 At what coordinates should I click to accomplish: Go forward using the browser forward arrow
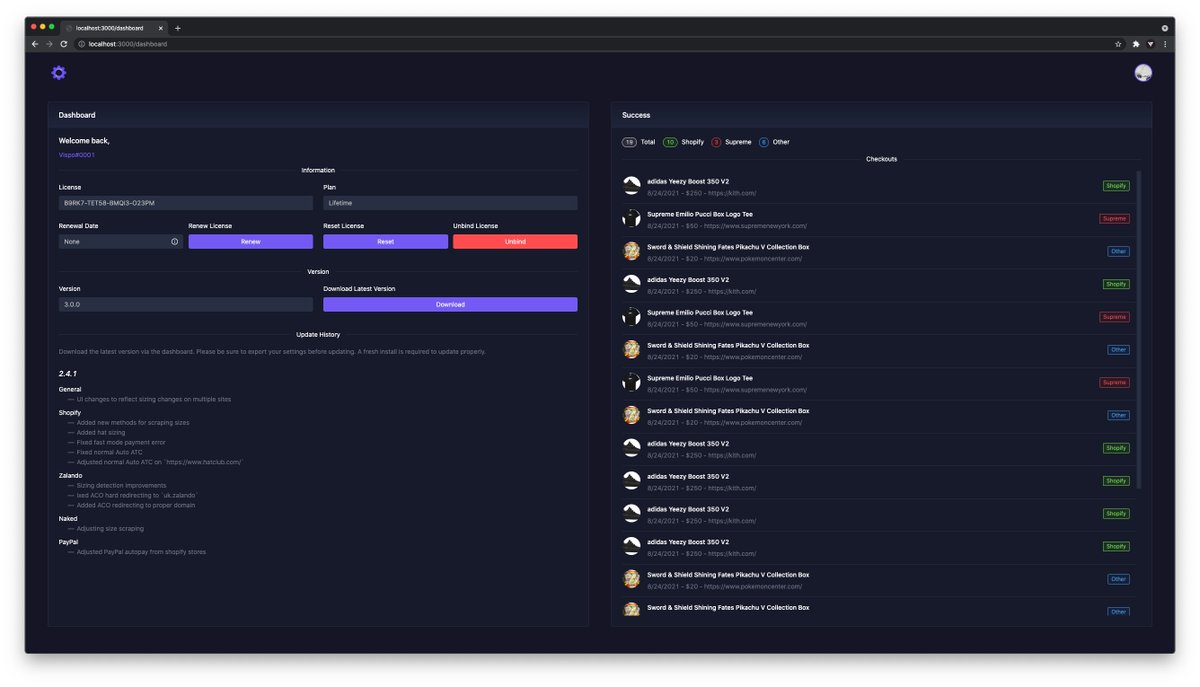click(49, 44)
